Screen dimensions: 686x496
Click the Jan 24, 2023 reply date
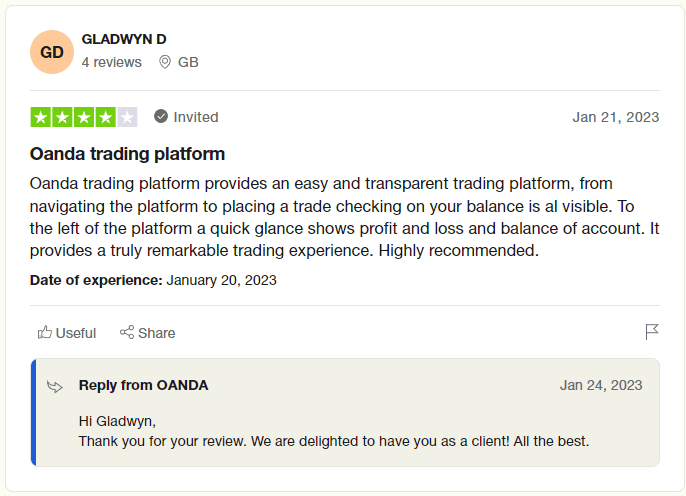click(601, 385)
